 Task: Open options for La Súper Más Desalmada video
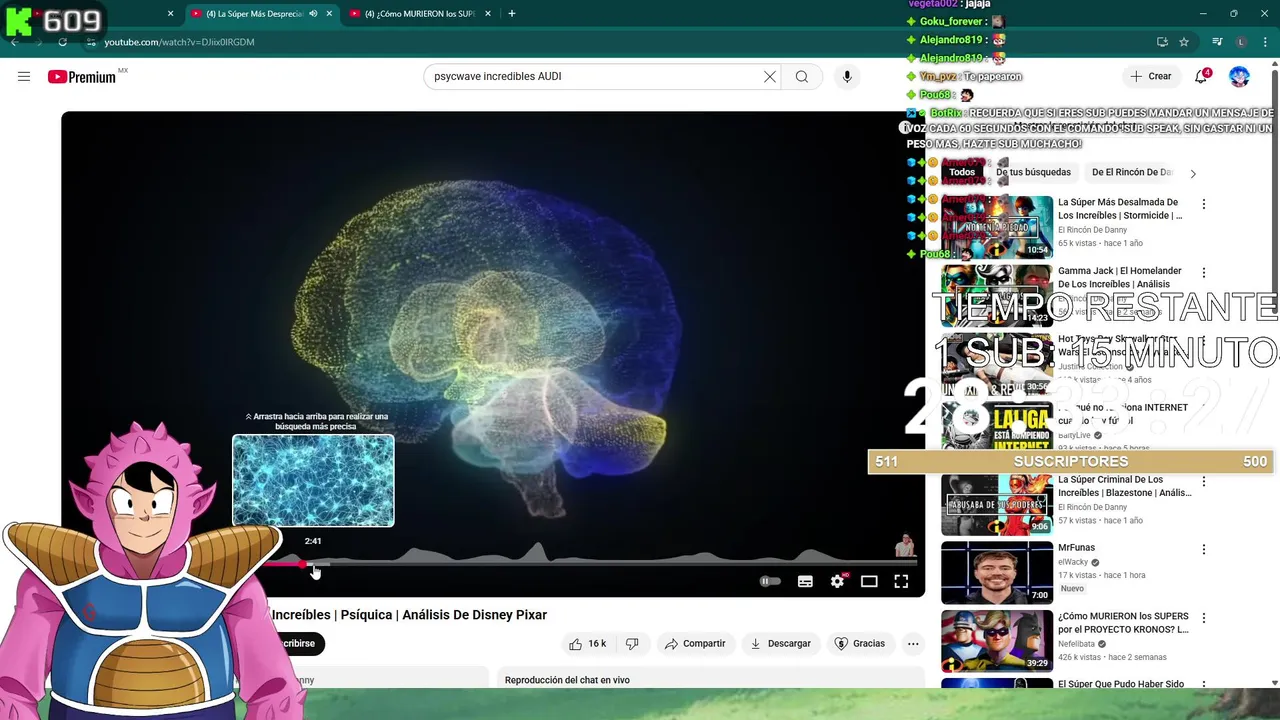(x=1204, y=204)
